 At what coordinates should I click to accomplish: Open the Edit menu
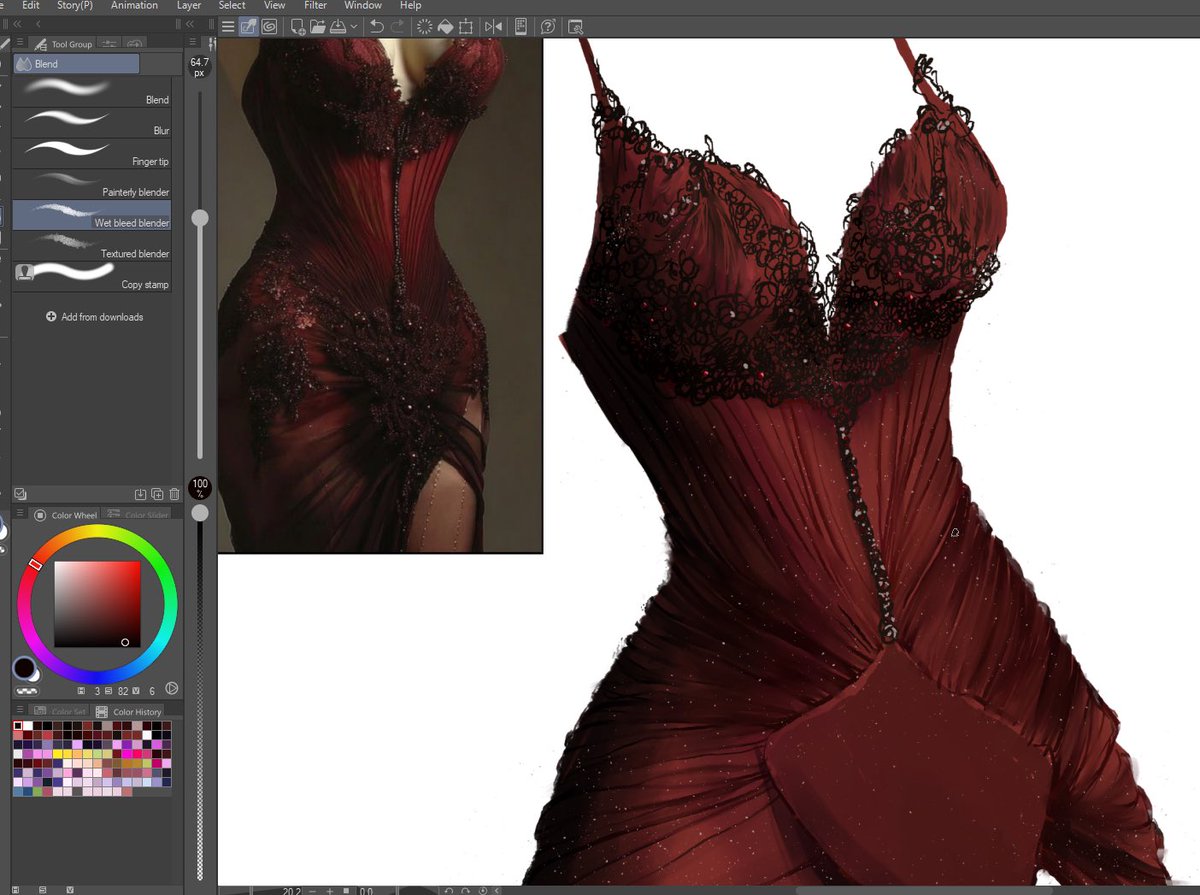(31, 5)
